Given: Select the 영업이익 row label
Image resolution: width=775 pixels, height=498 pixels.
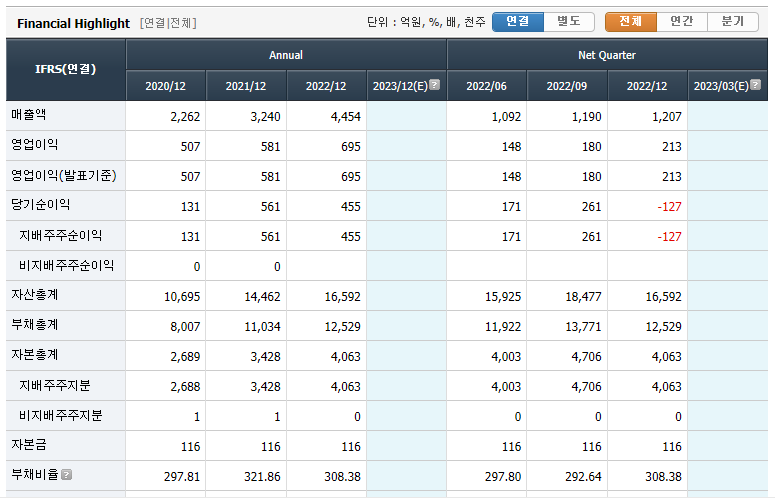Looking at the screenshot, I should 35,145.
